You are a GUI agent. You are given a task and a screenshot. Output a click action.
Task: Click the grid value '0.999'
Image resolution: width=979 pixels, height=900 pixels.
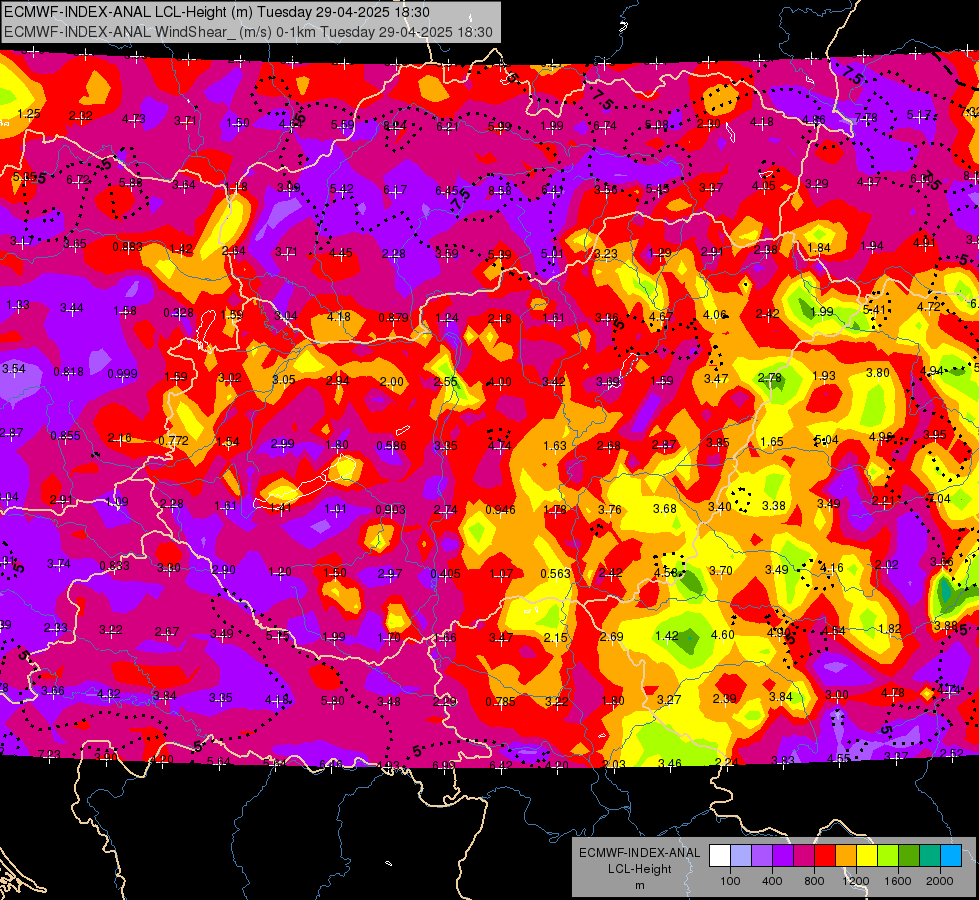[122, 374]
